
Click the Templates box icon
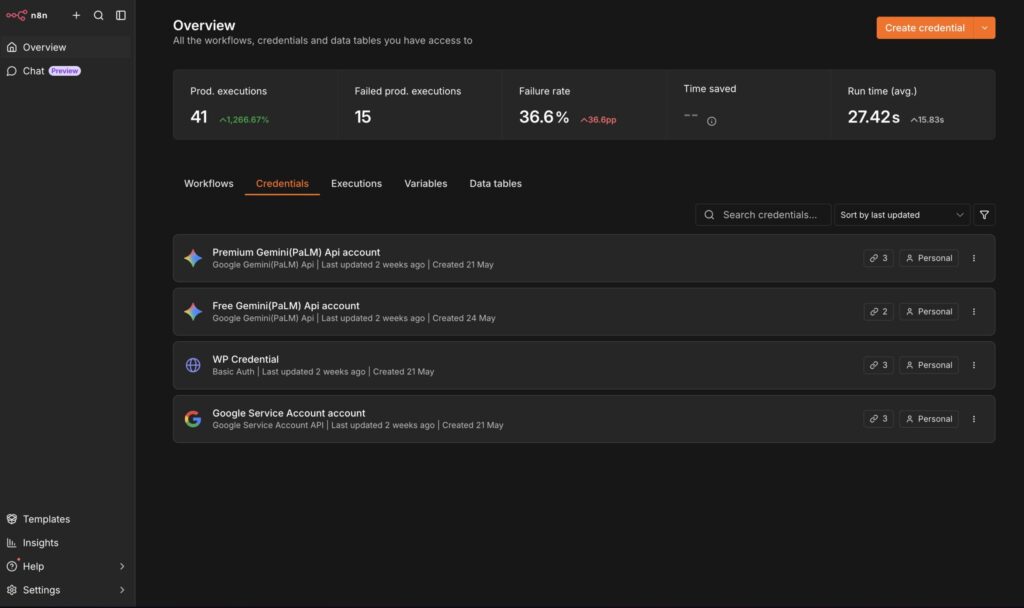(12, 519)
